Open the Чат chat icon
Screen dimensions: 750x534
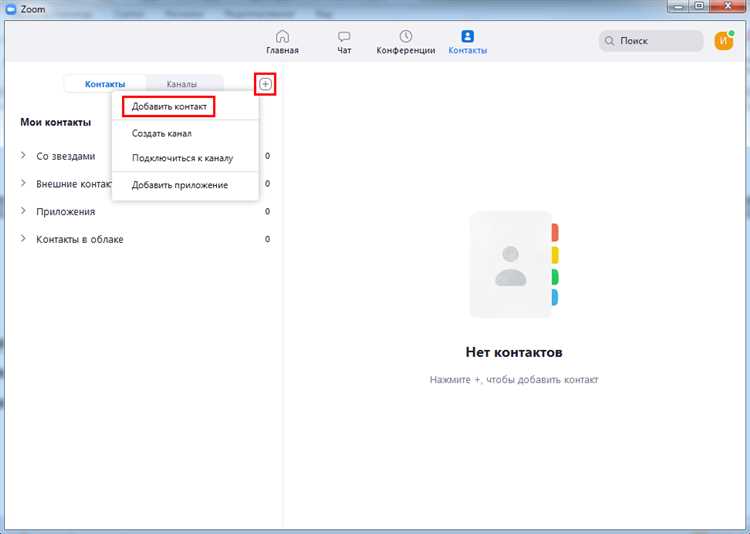pos(344,37)
